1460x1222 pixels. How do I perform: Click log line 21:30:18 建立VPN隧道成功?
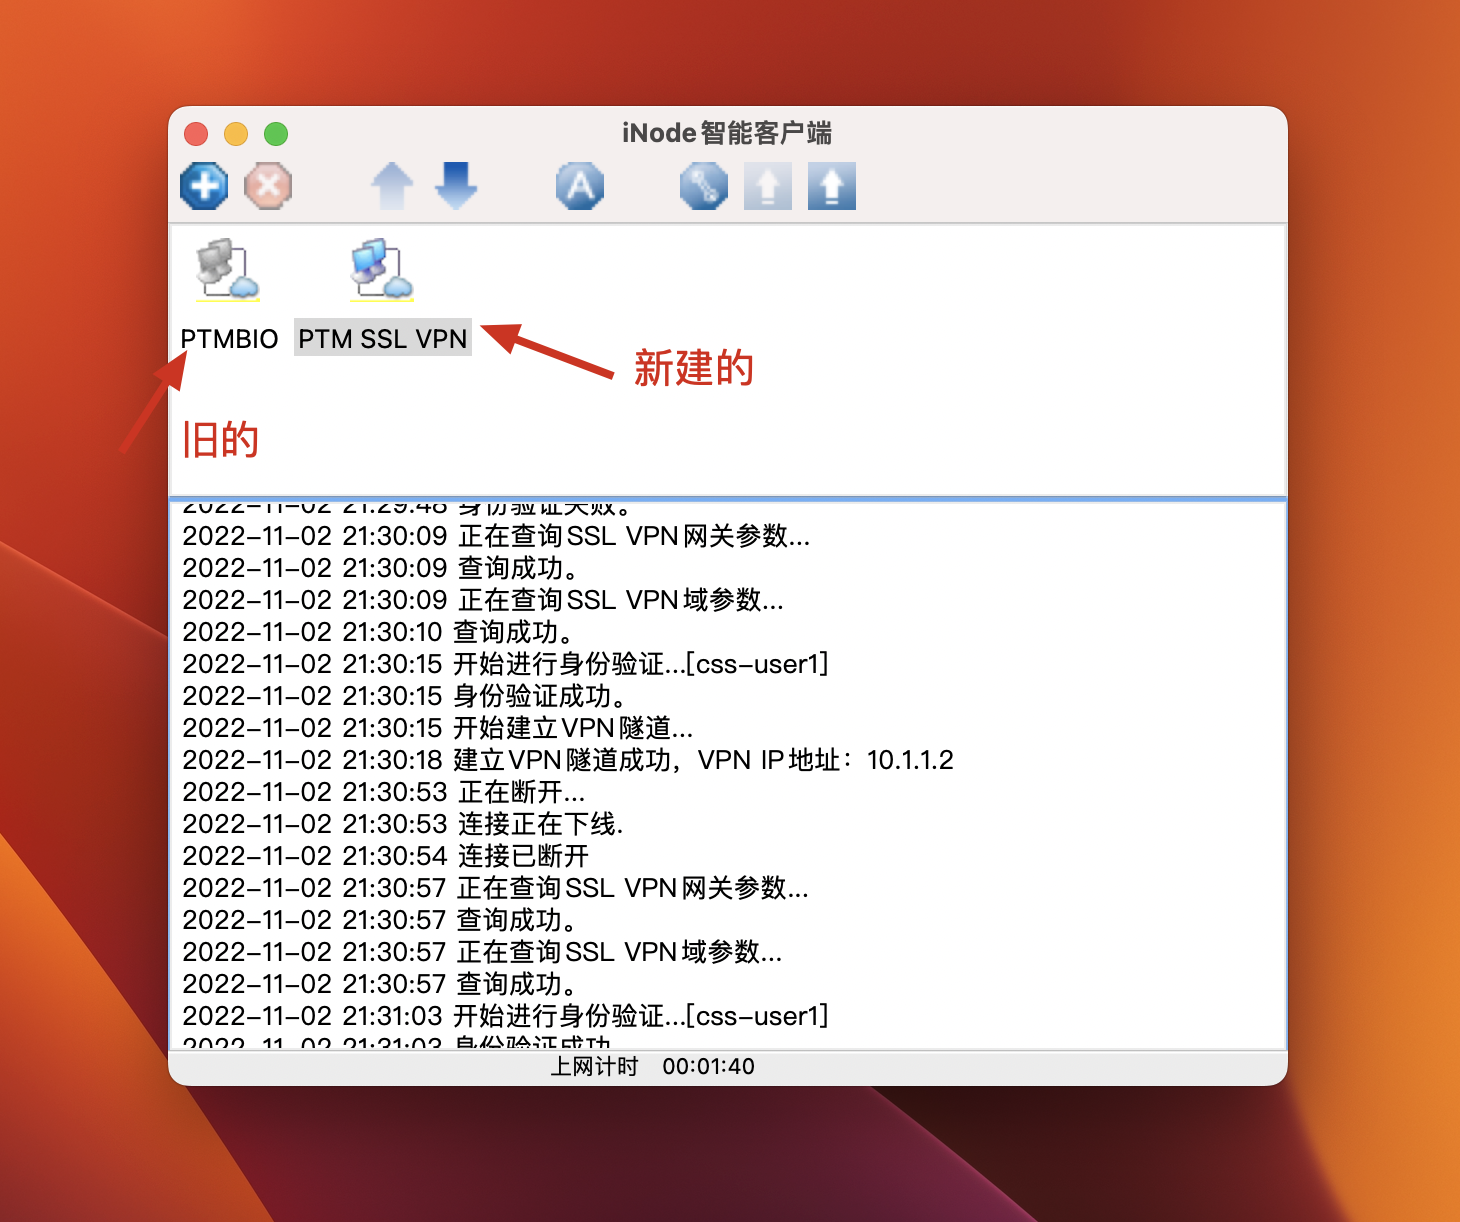coord(568,760)
